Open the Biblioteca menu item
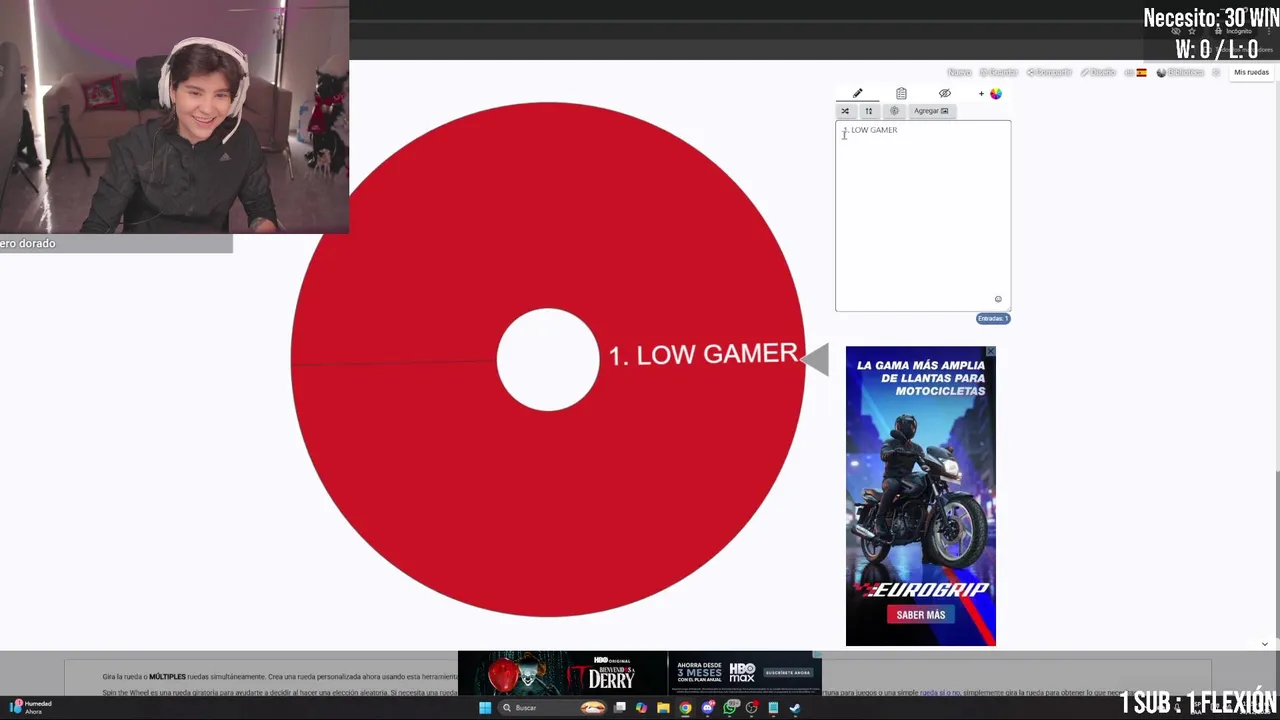Image resolution: width=1280 pixels, height=720 pixels. click(1181, 73)
